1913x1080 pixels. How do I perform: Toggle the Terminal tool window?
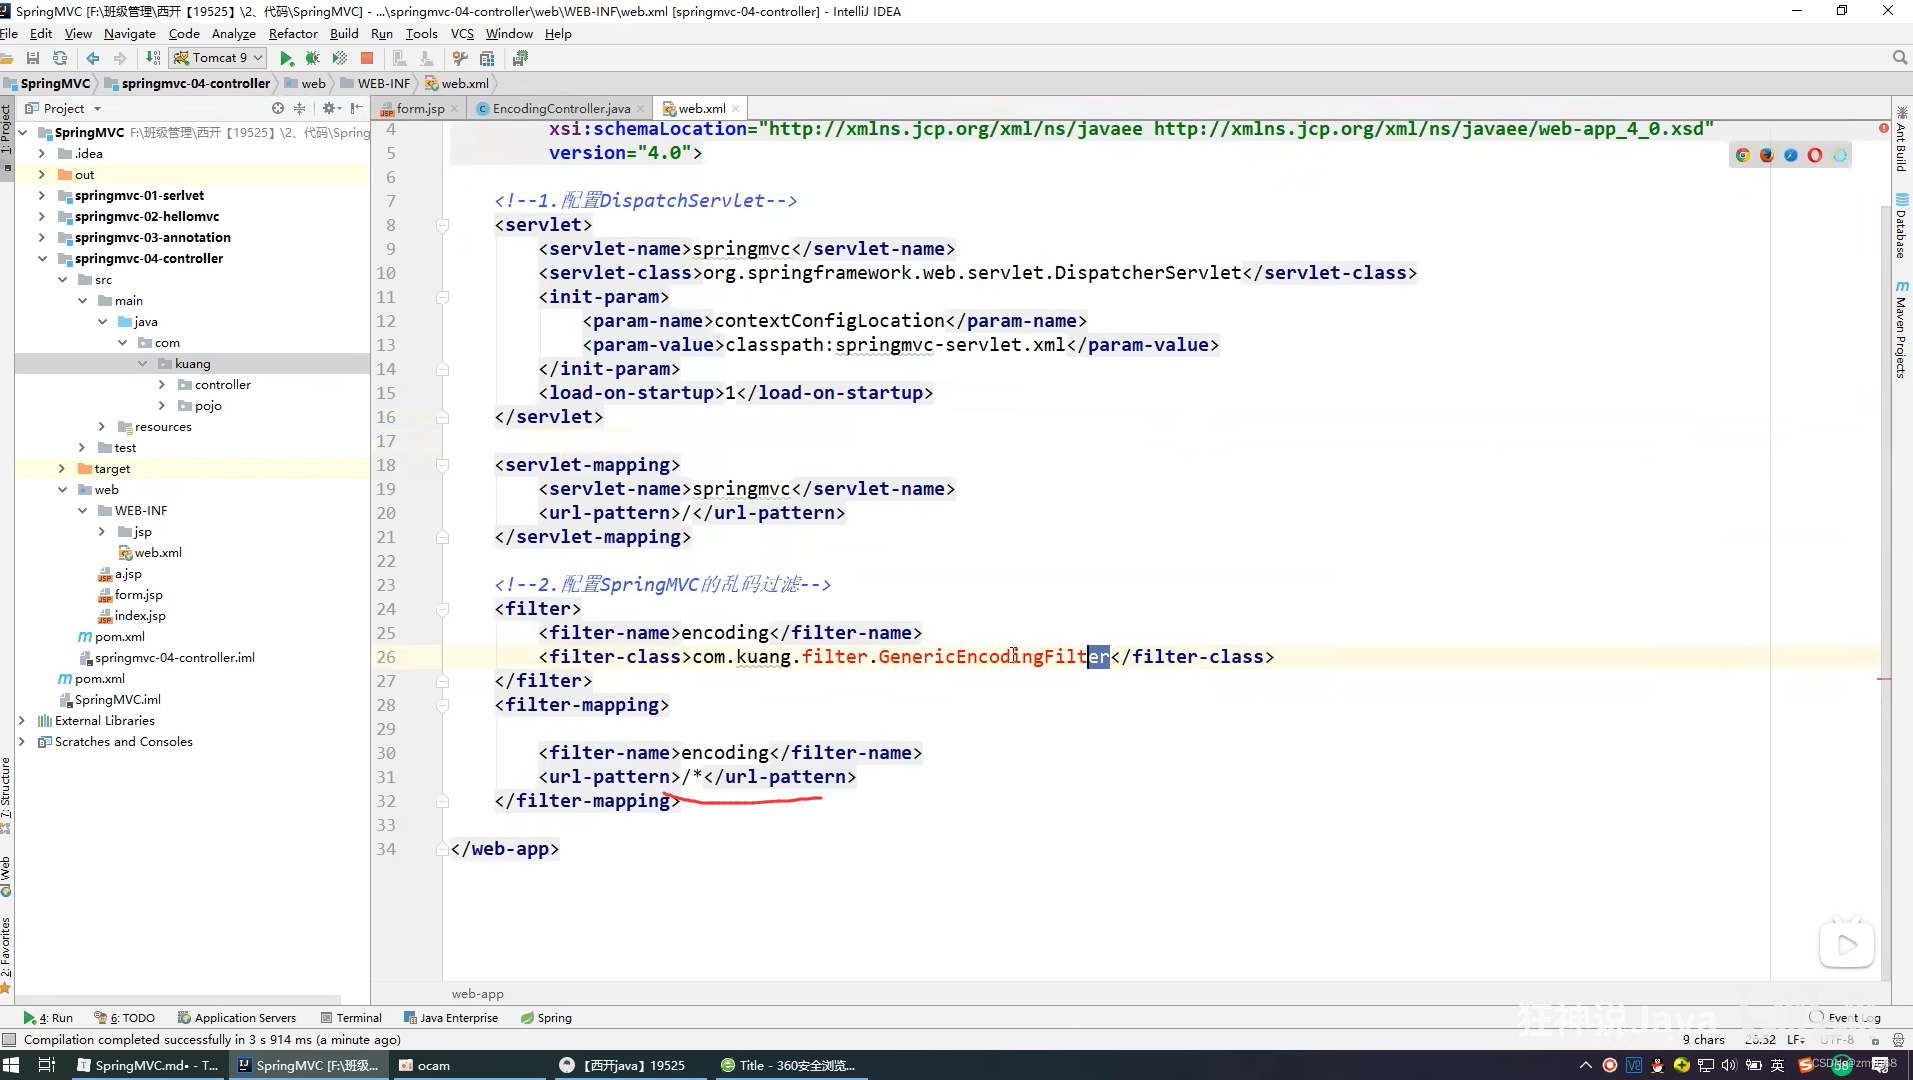[x=351, y=1018]
